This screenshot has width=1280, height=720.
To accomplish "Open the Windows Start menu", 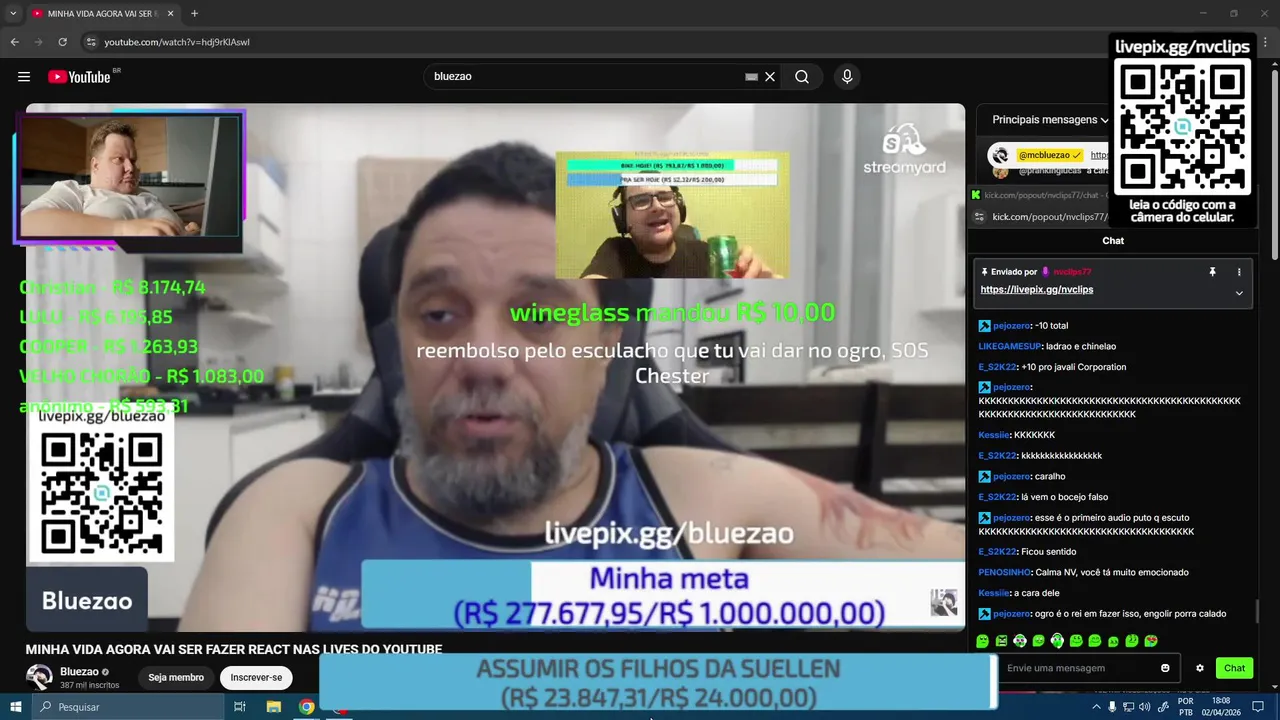I will coord(16,707).
